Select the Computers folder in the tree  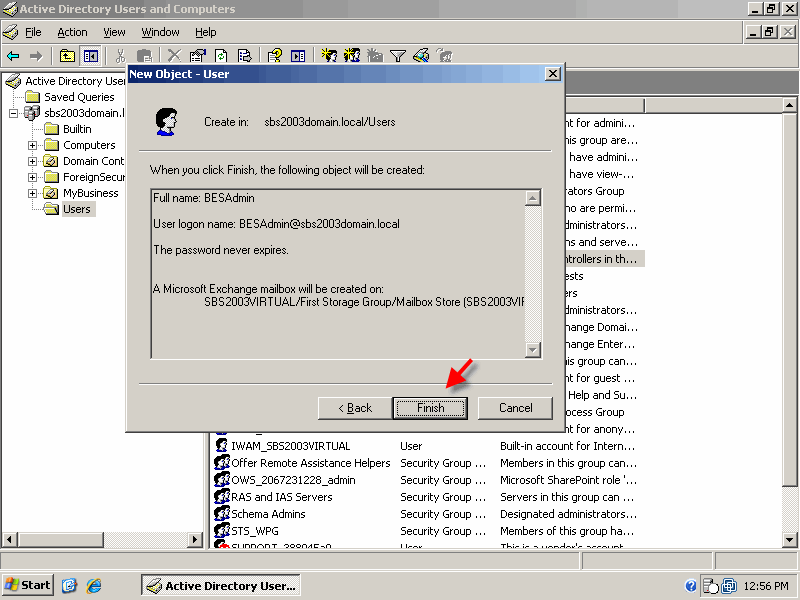(x=89, y=145)
